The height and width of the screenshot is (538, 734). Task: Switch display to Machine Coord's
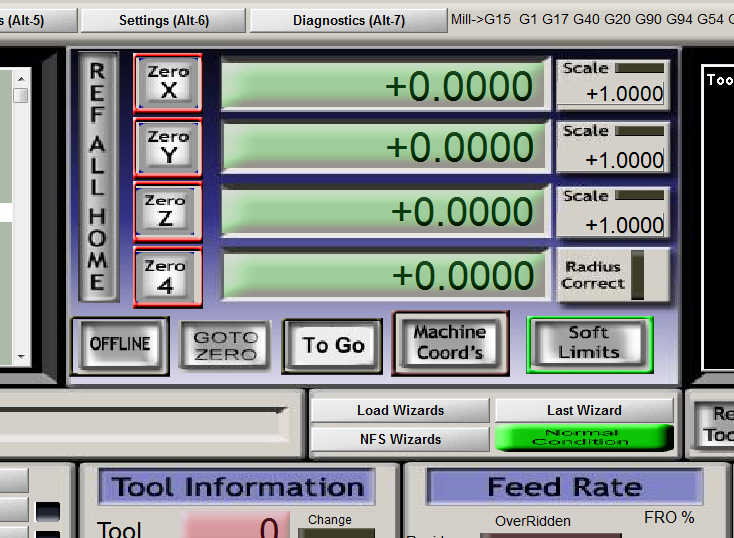coord(450,343)
